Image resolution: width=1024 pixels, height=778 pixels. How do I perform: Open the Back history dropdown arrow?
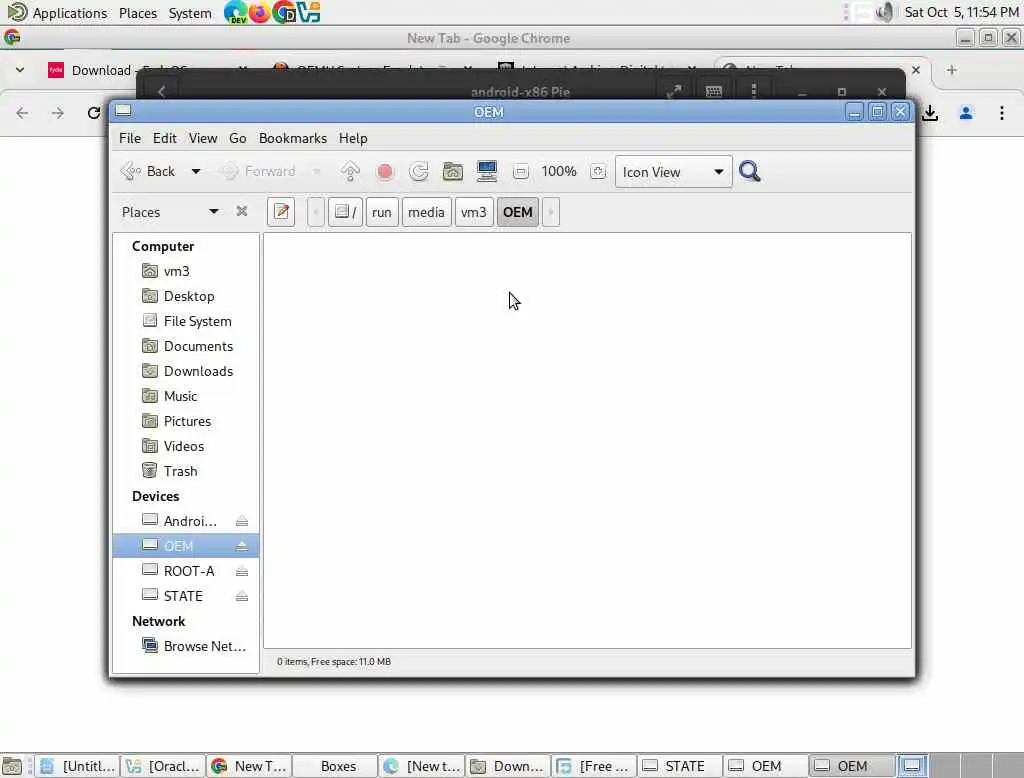pos(195,171)
